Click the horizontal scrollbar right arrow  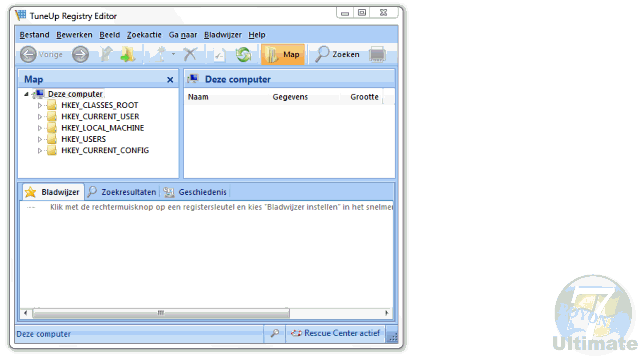[387, 313]
